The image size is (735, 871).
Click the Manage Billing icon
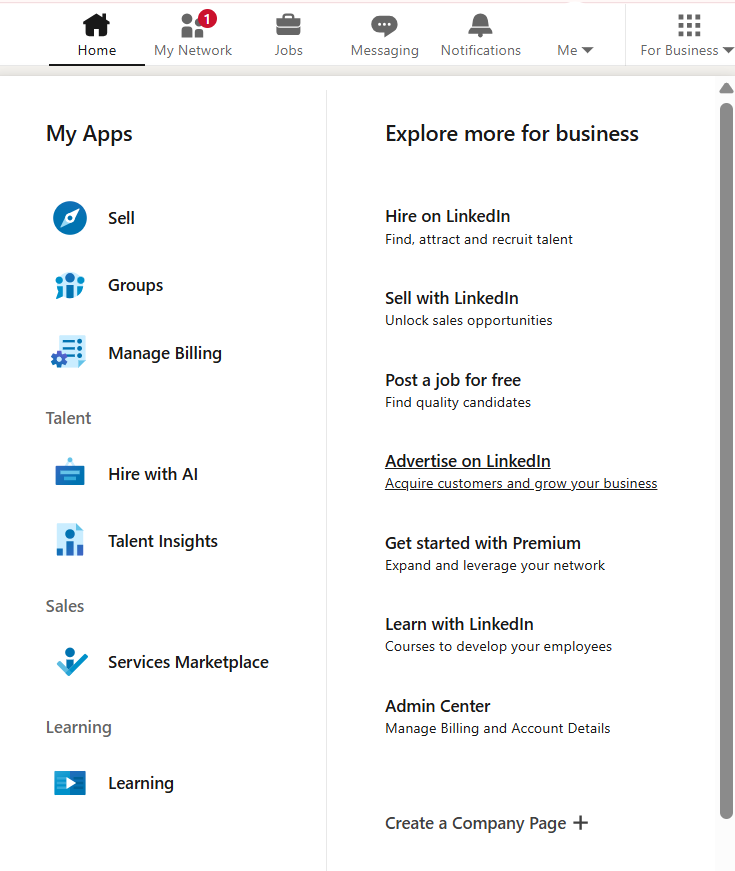point(68,352)
